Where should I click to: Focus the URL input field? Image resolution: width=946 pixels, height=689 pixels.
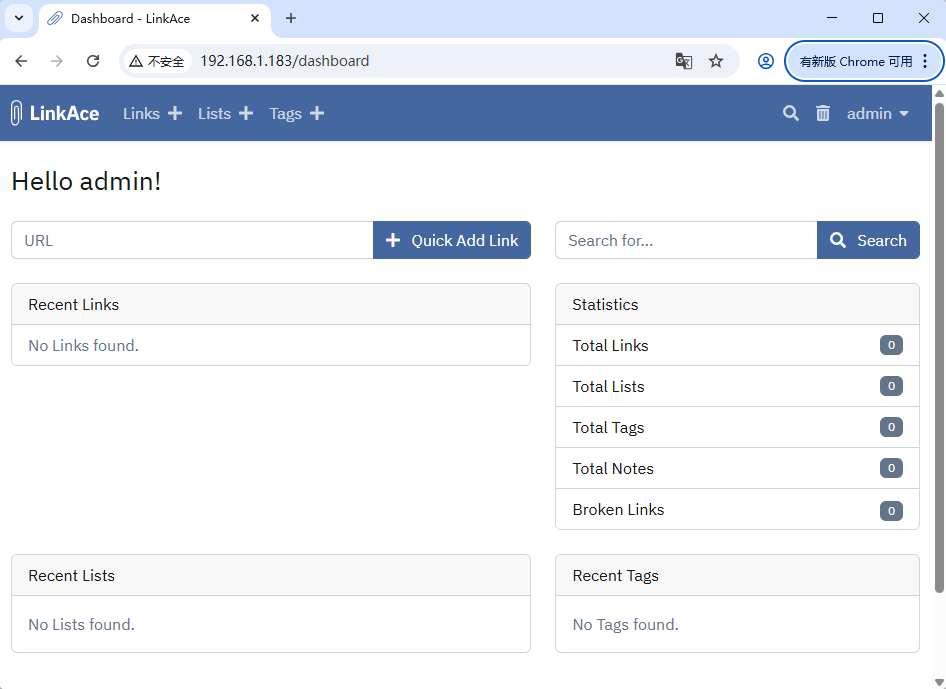(x=192, y=240)
